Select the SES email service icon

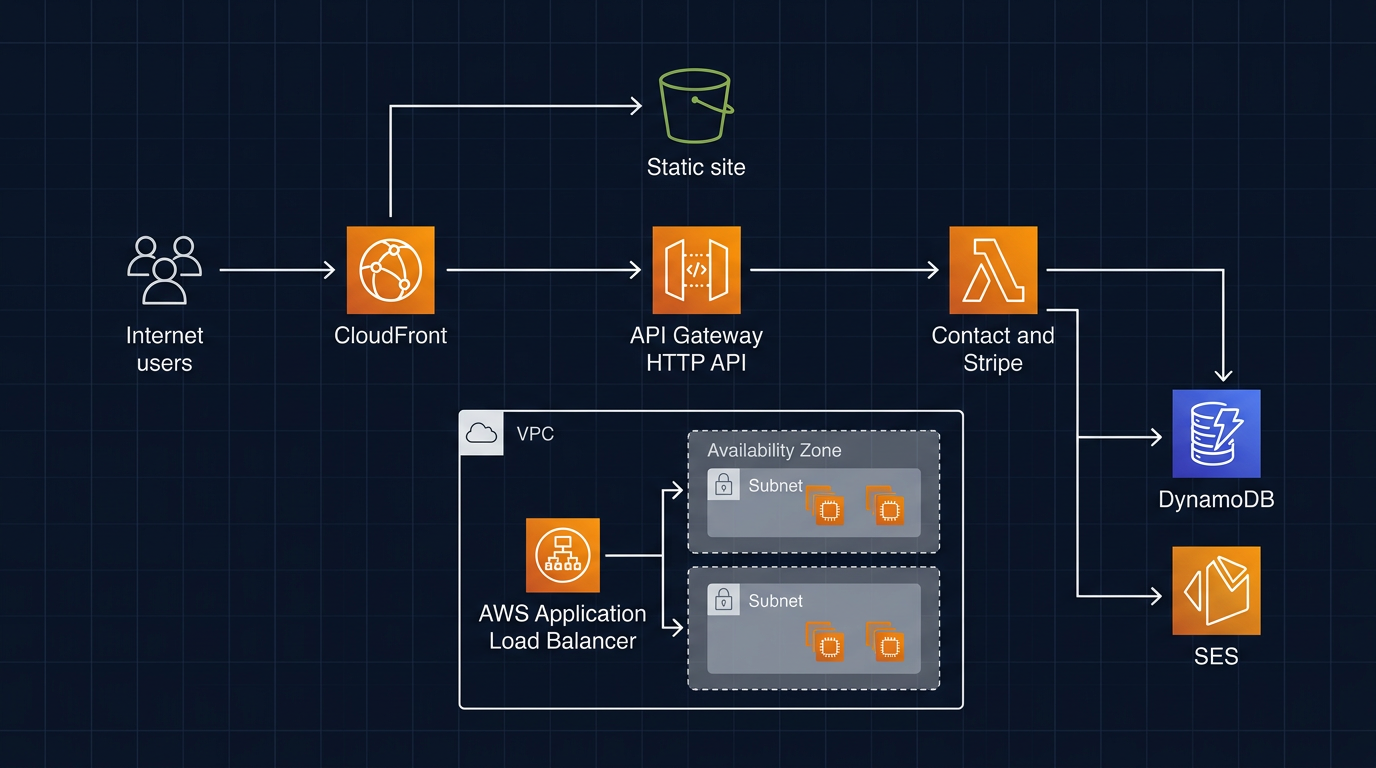[1216, 590]
